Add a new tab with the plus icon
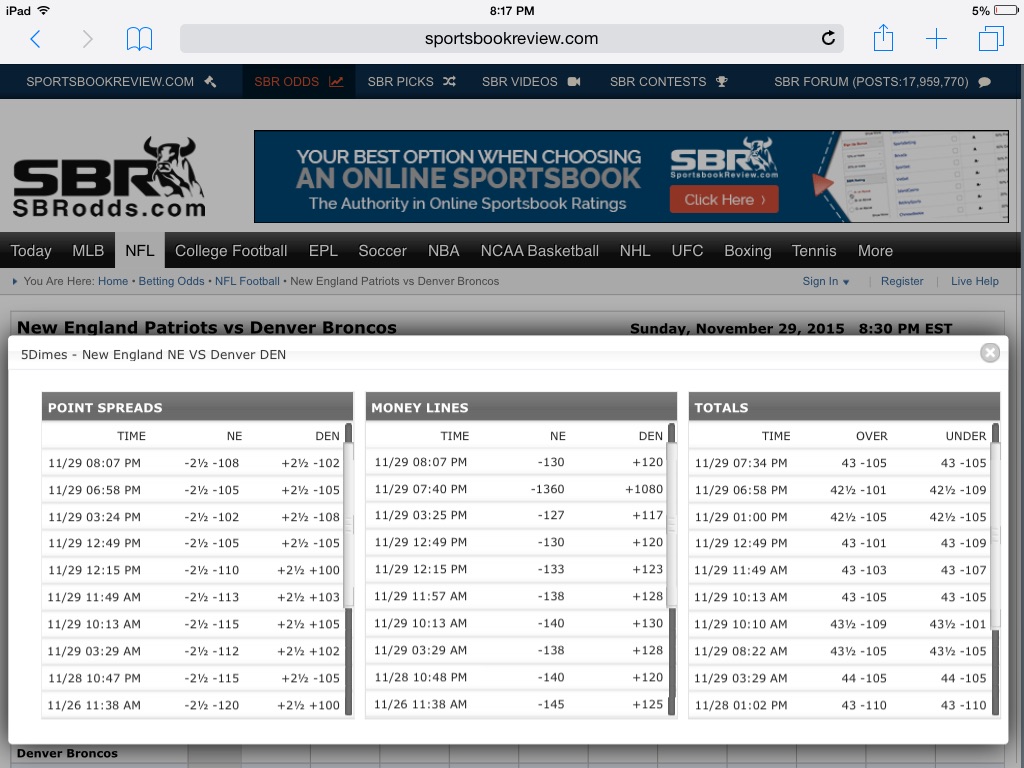This screenshot has width=1024, height=768. point(936,39)
